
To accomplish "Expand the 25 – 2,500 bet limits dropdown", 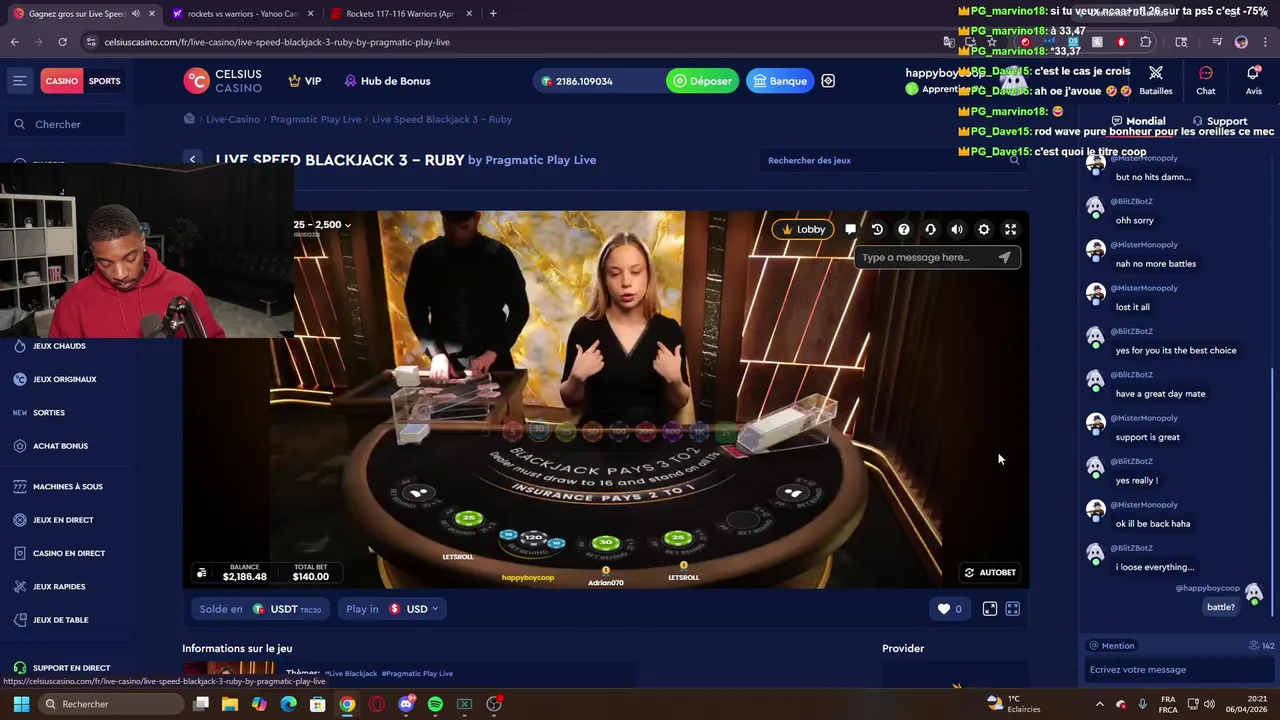I will [322, 225].
